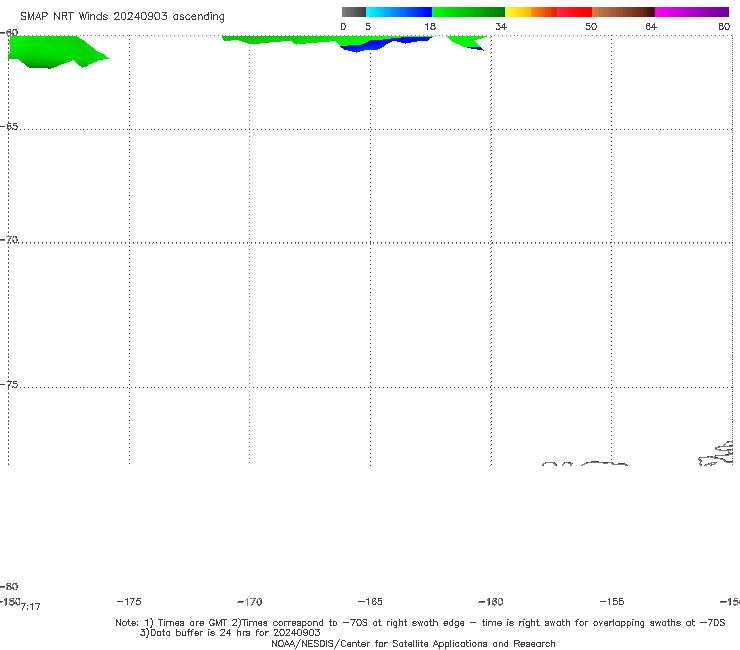This screenshot has width=740, height=650.
Task: Click the swath time label 7:17
Action: (x=31, y=607)
